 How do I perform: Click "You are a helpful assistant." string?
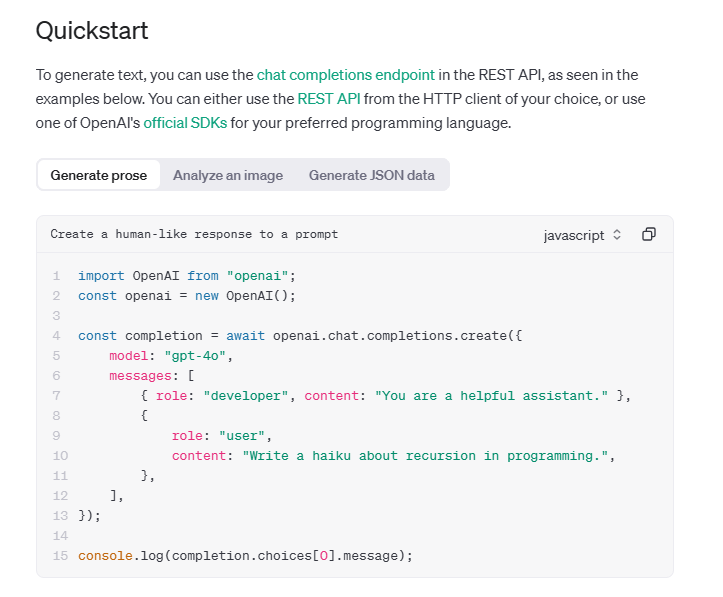pyautogui.click(x=491, y=396)
